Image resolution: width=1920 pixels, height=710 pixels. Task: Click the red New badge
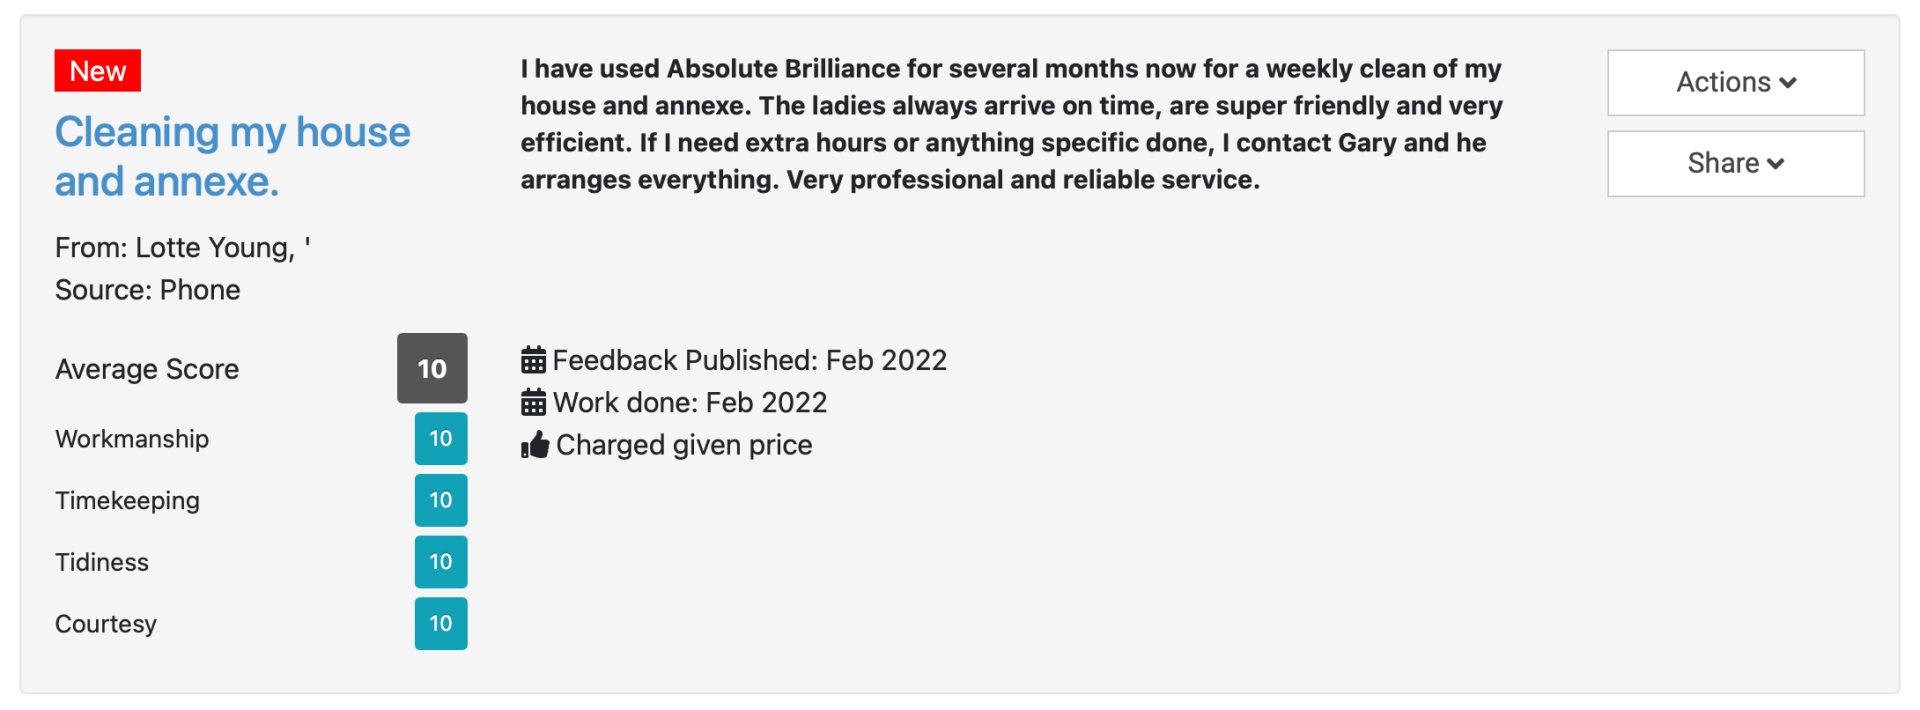click(x=98, y=71)
